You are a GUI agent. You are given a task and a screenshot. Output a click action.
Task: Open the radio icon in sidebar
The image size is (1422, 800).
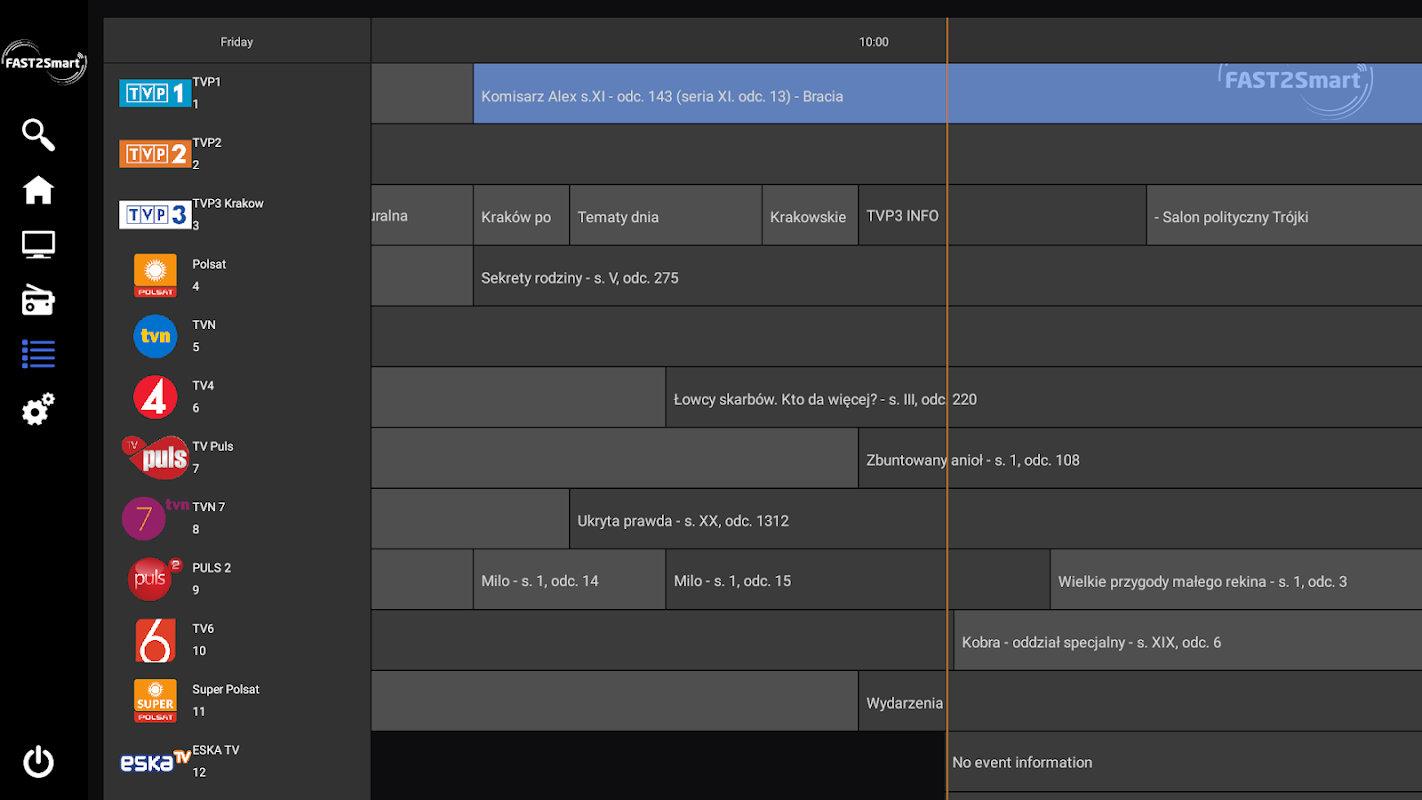coord(38,299)
